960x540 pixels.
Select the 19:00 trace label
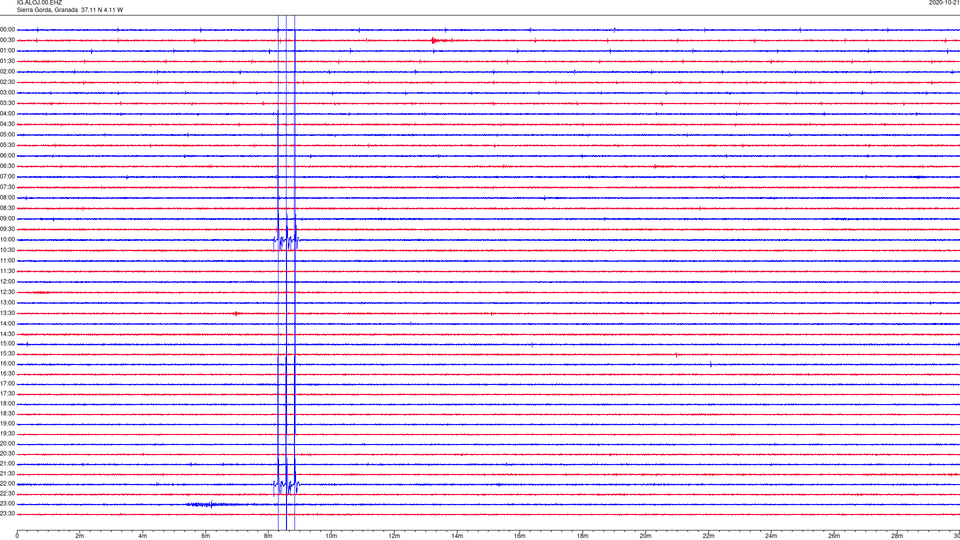click(8, 424)
